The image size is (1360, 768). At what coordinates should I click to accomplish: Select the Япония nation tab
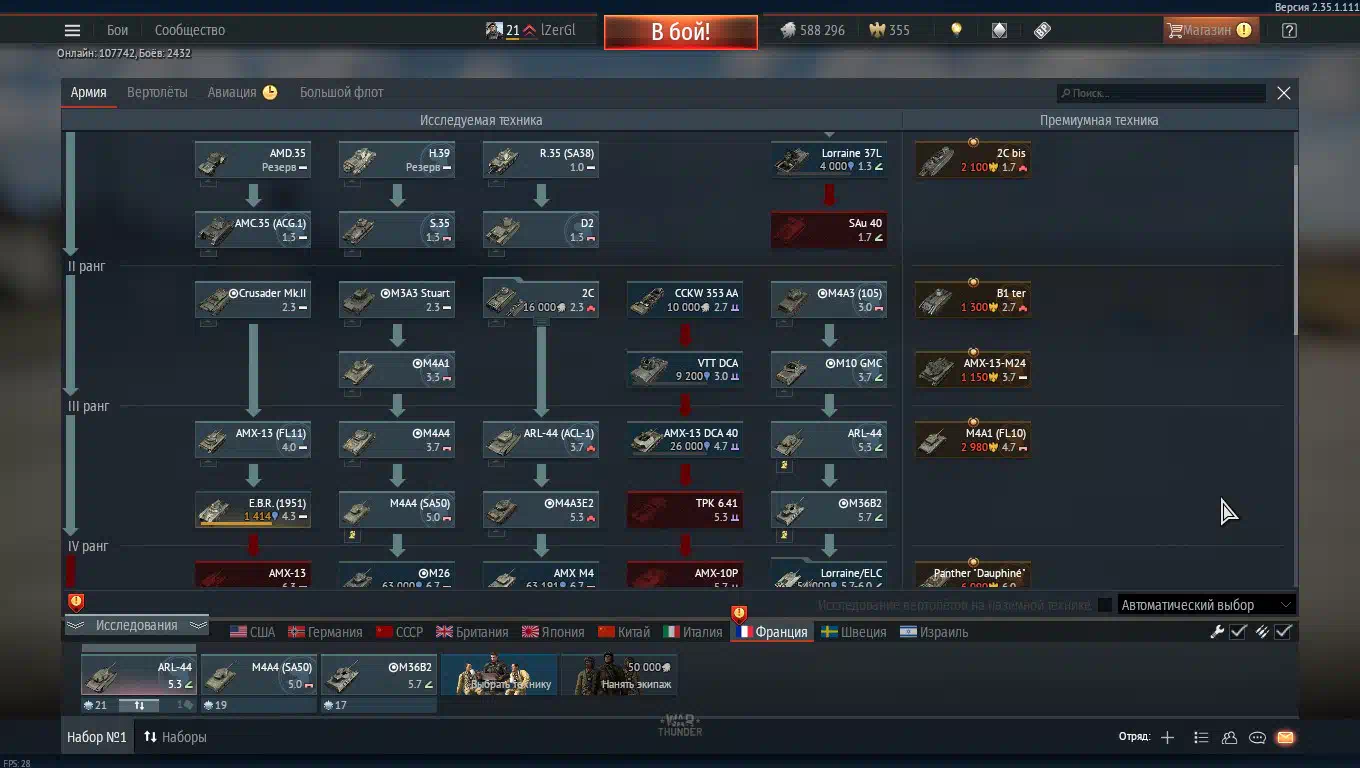click(x=553, y=632)
